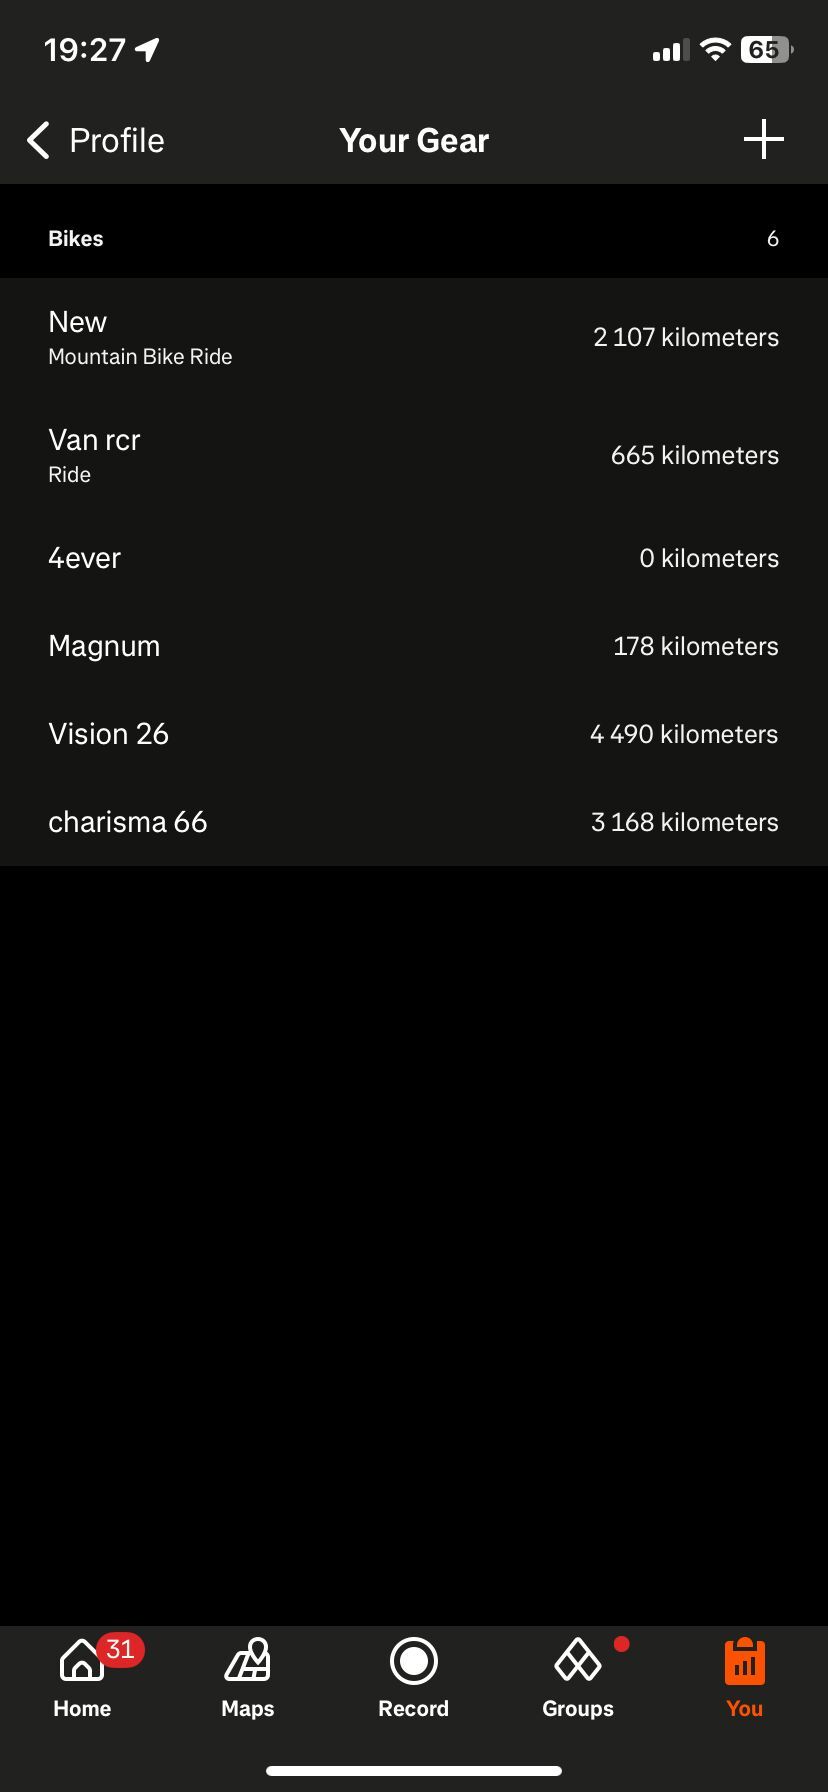Tap the Record button icon
The height and width of the screenshot is (1792, 828).
(413, 1662)
